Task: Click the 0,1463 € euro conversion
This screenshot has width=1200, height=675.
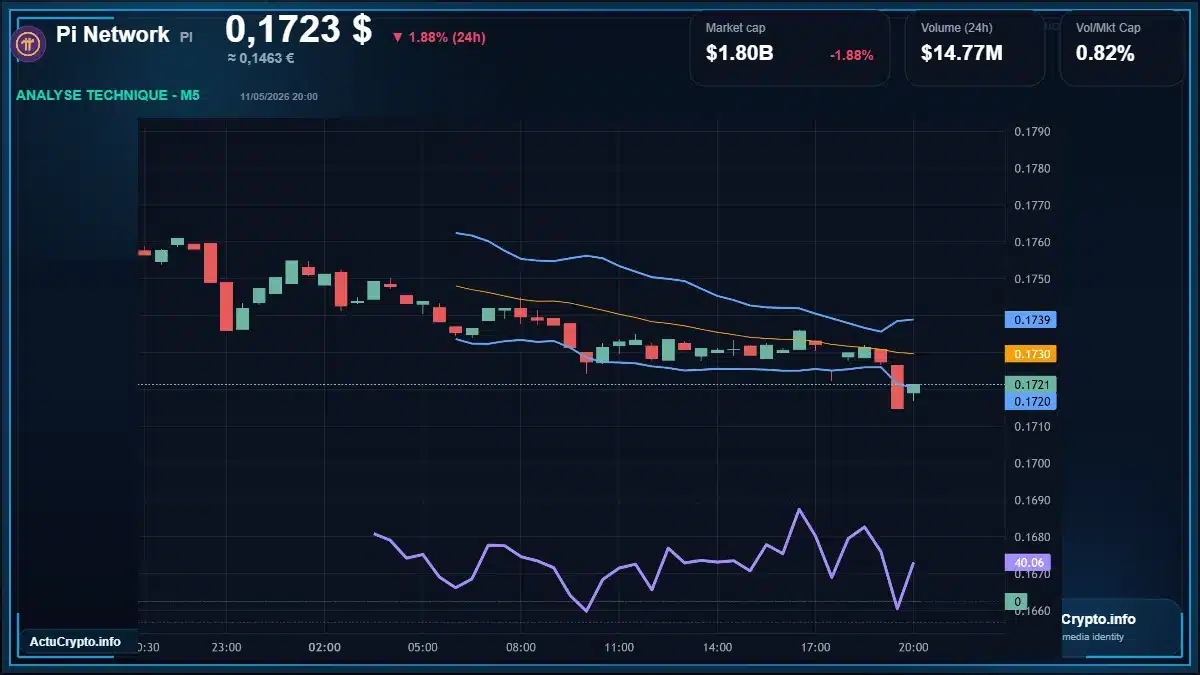Action: tap(261, 59)
